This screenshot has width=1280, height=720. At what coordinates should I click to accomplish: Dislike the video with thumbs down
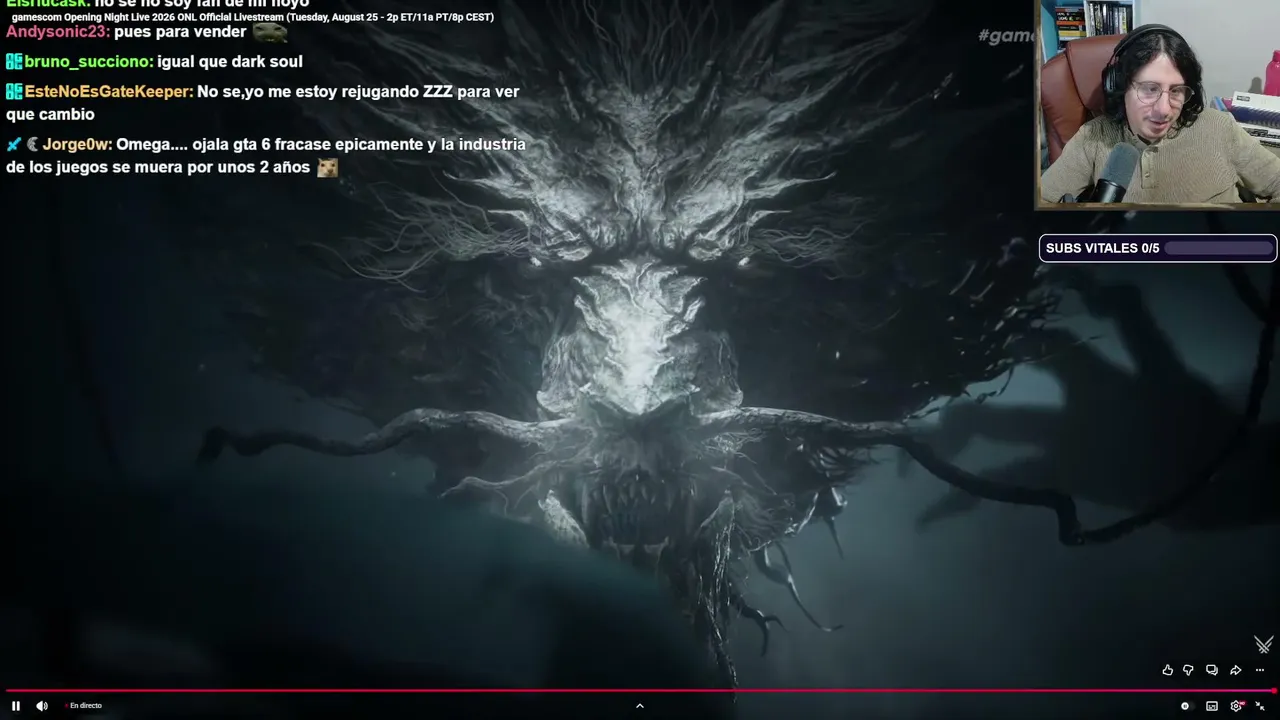pyautogui.click(x=1188, y=670)
